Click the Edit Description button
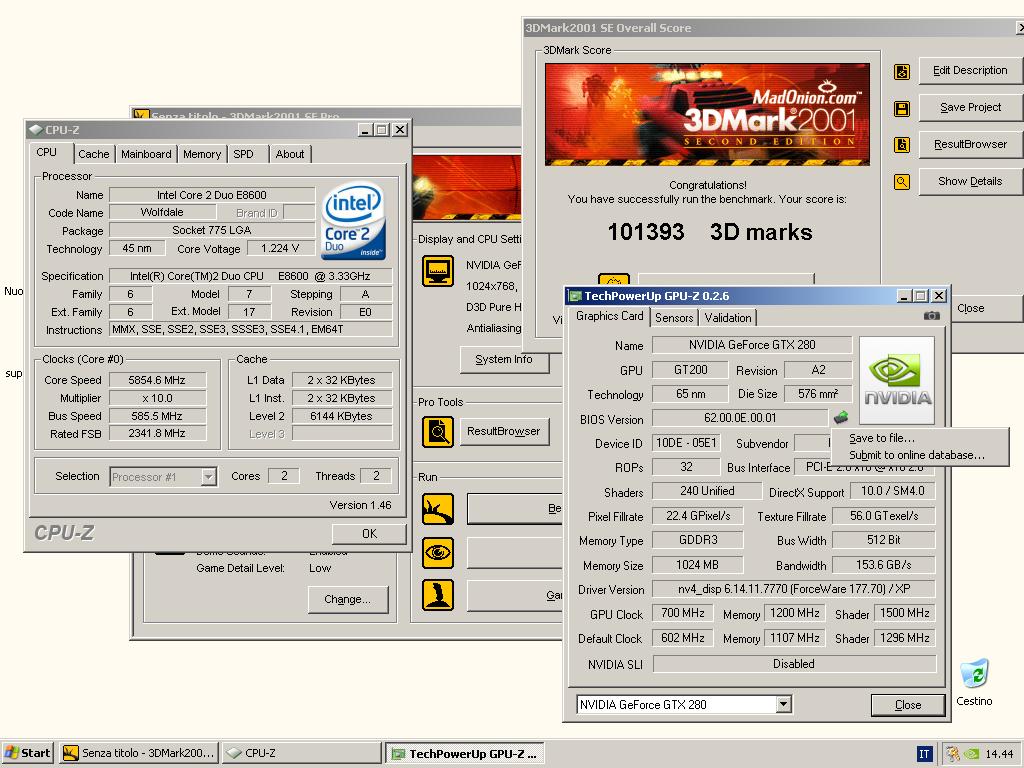The height and width of the screenshot is (768, 1024). click(970, 71)
